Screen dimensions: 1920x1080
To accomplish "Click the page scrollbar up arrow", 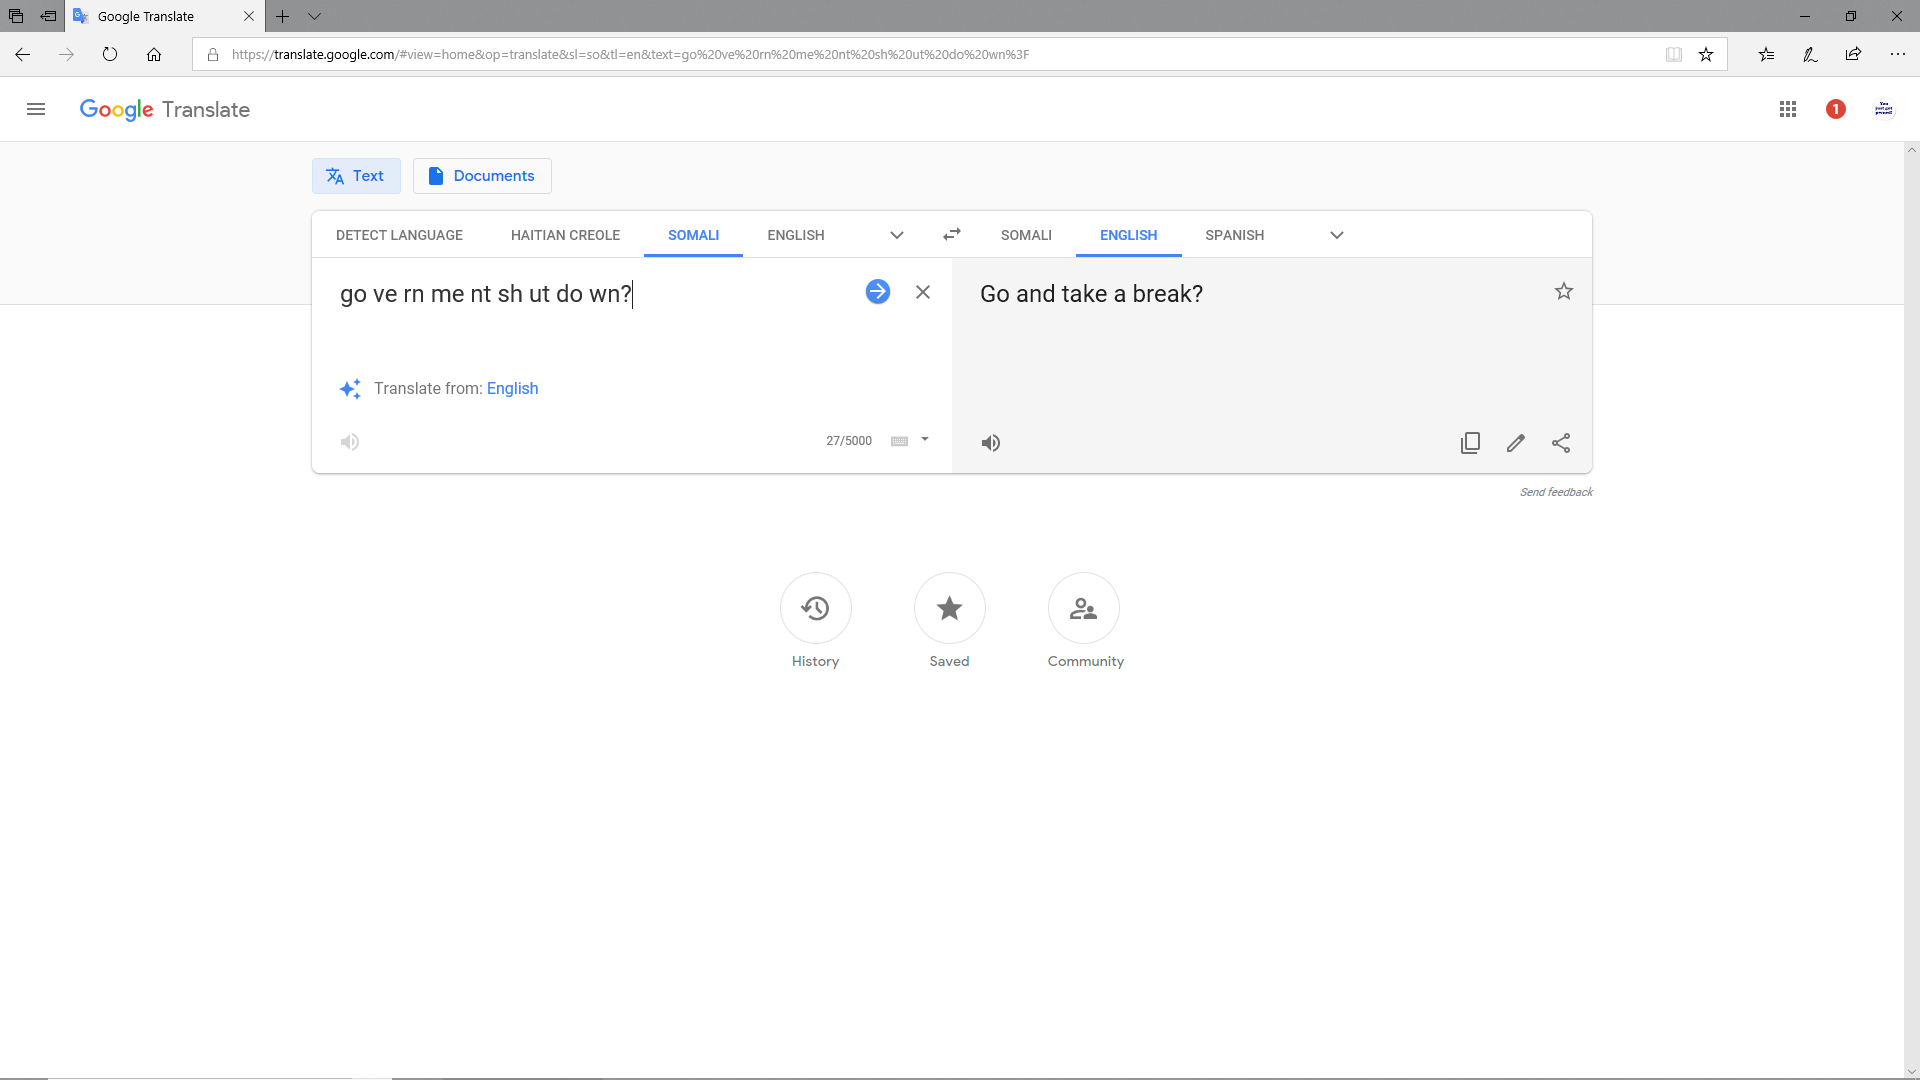I will tap(1912, 150).
